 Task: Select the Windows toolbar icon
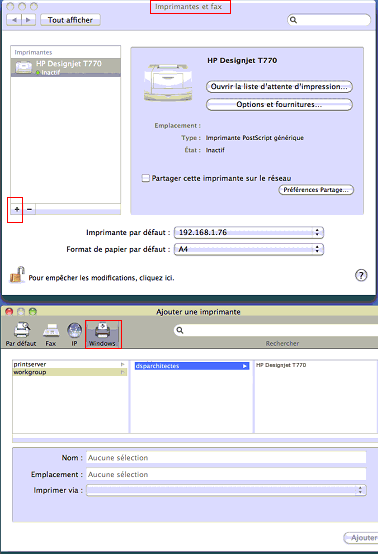[x=102, y=334]
